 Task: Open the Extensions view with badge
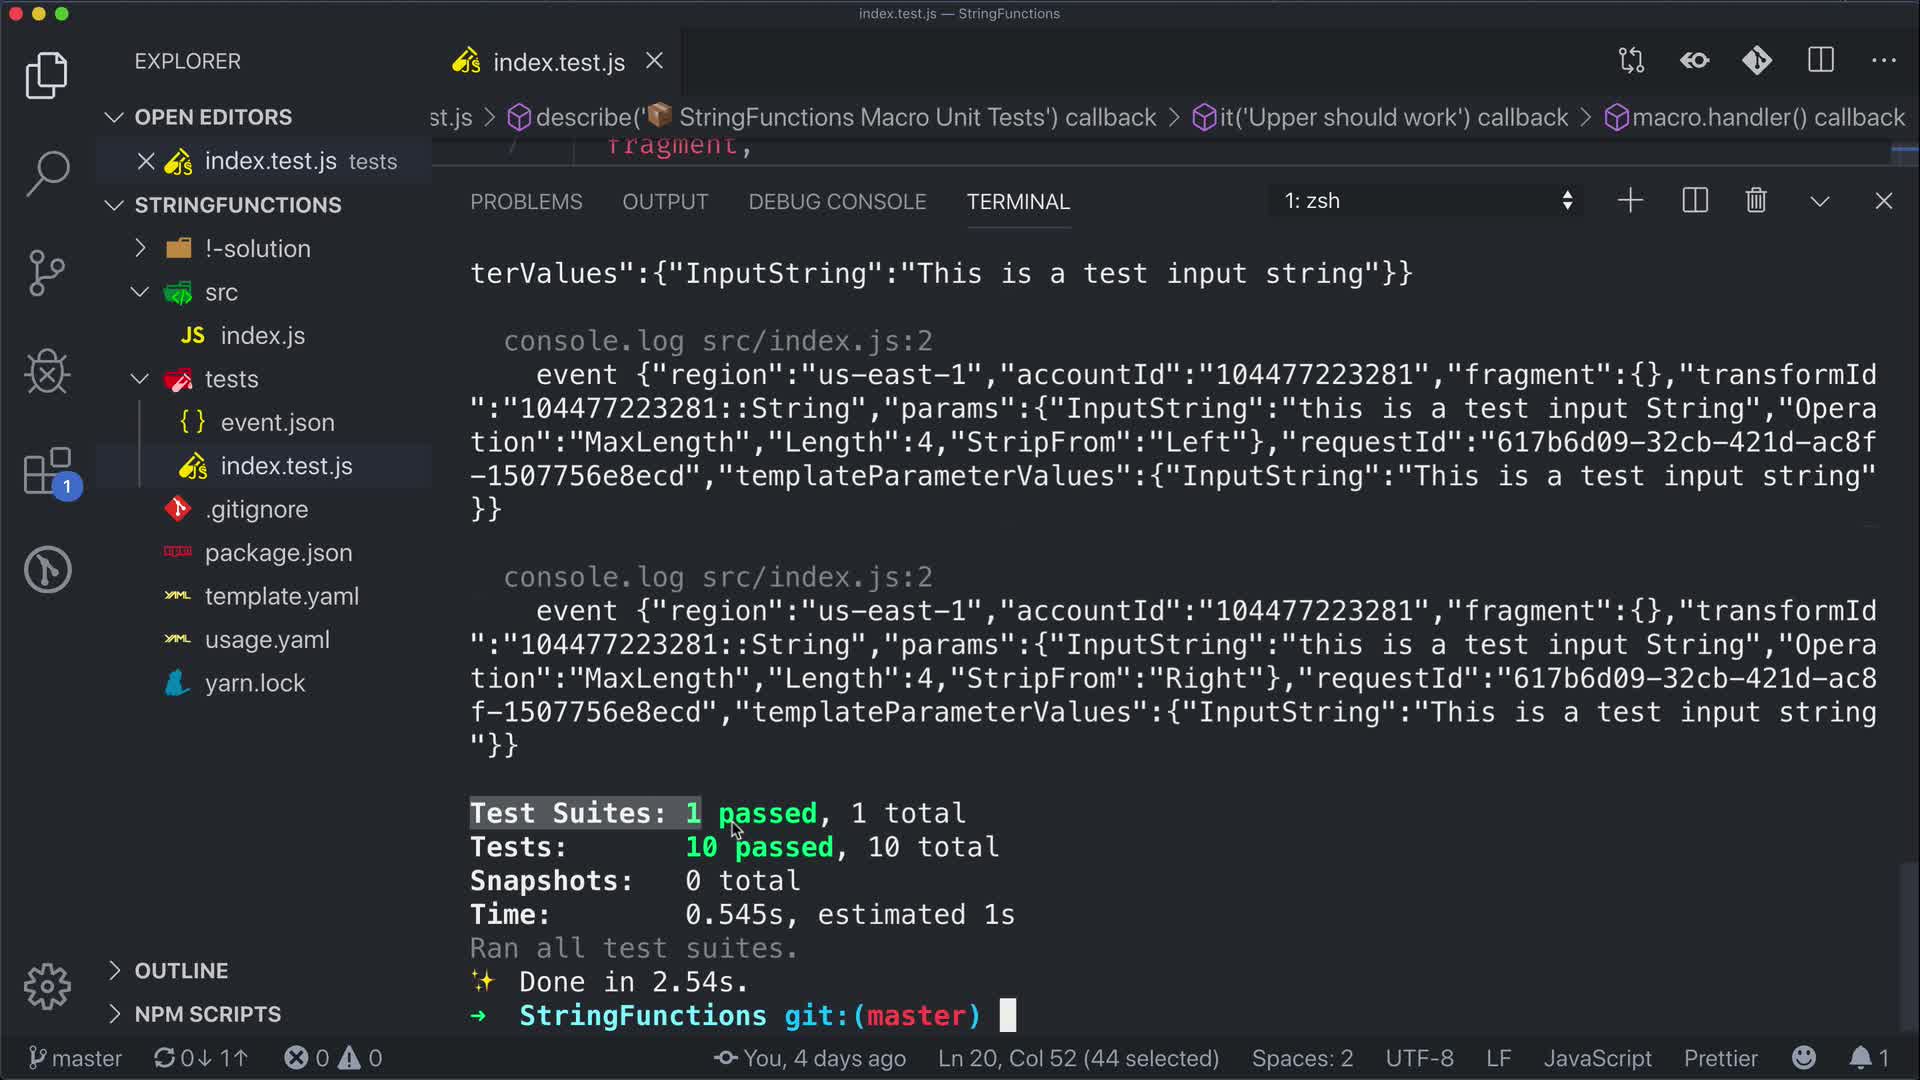tap(47, 472)
